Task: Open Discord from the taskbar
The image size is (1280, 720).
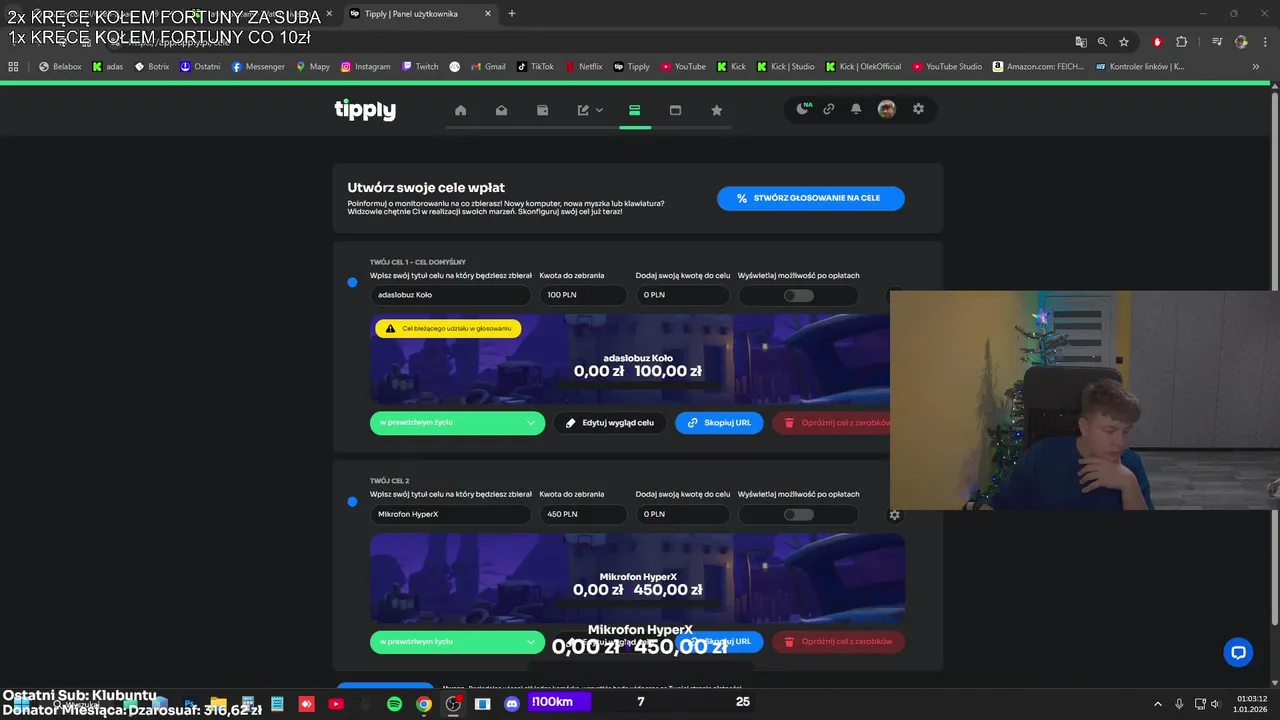Action: click(512, 704)
